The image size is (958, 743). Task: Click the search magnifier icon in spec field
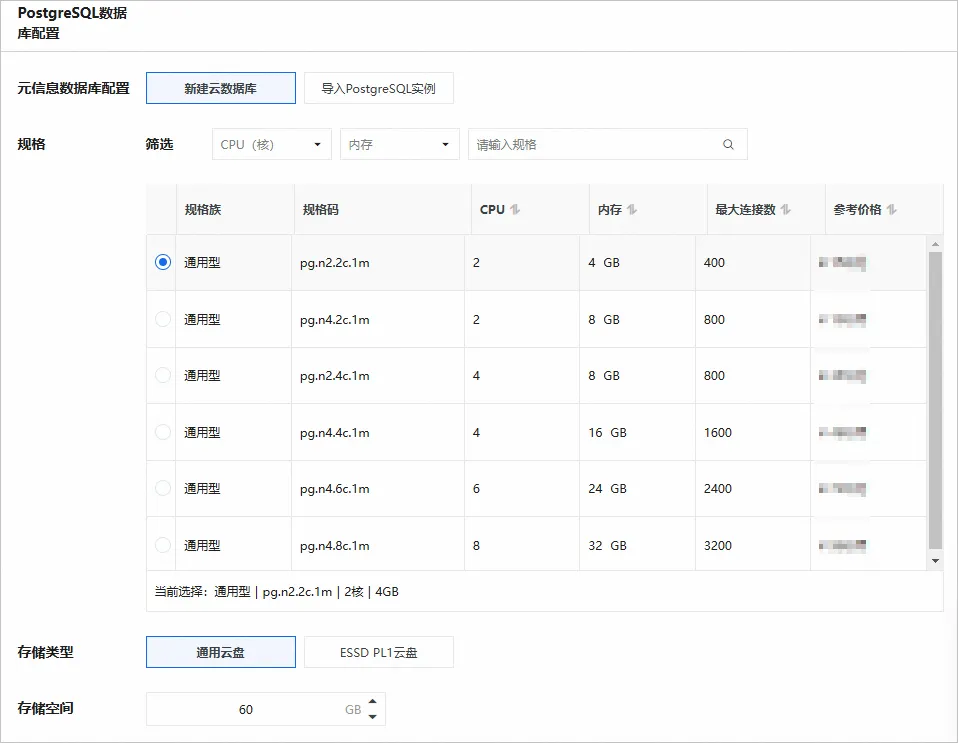tap(728, 145)
